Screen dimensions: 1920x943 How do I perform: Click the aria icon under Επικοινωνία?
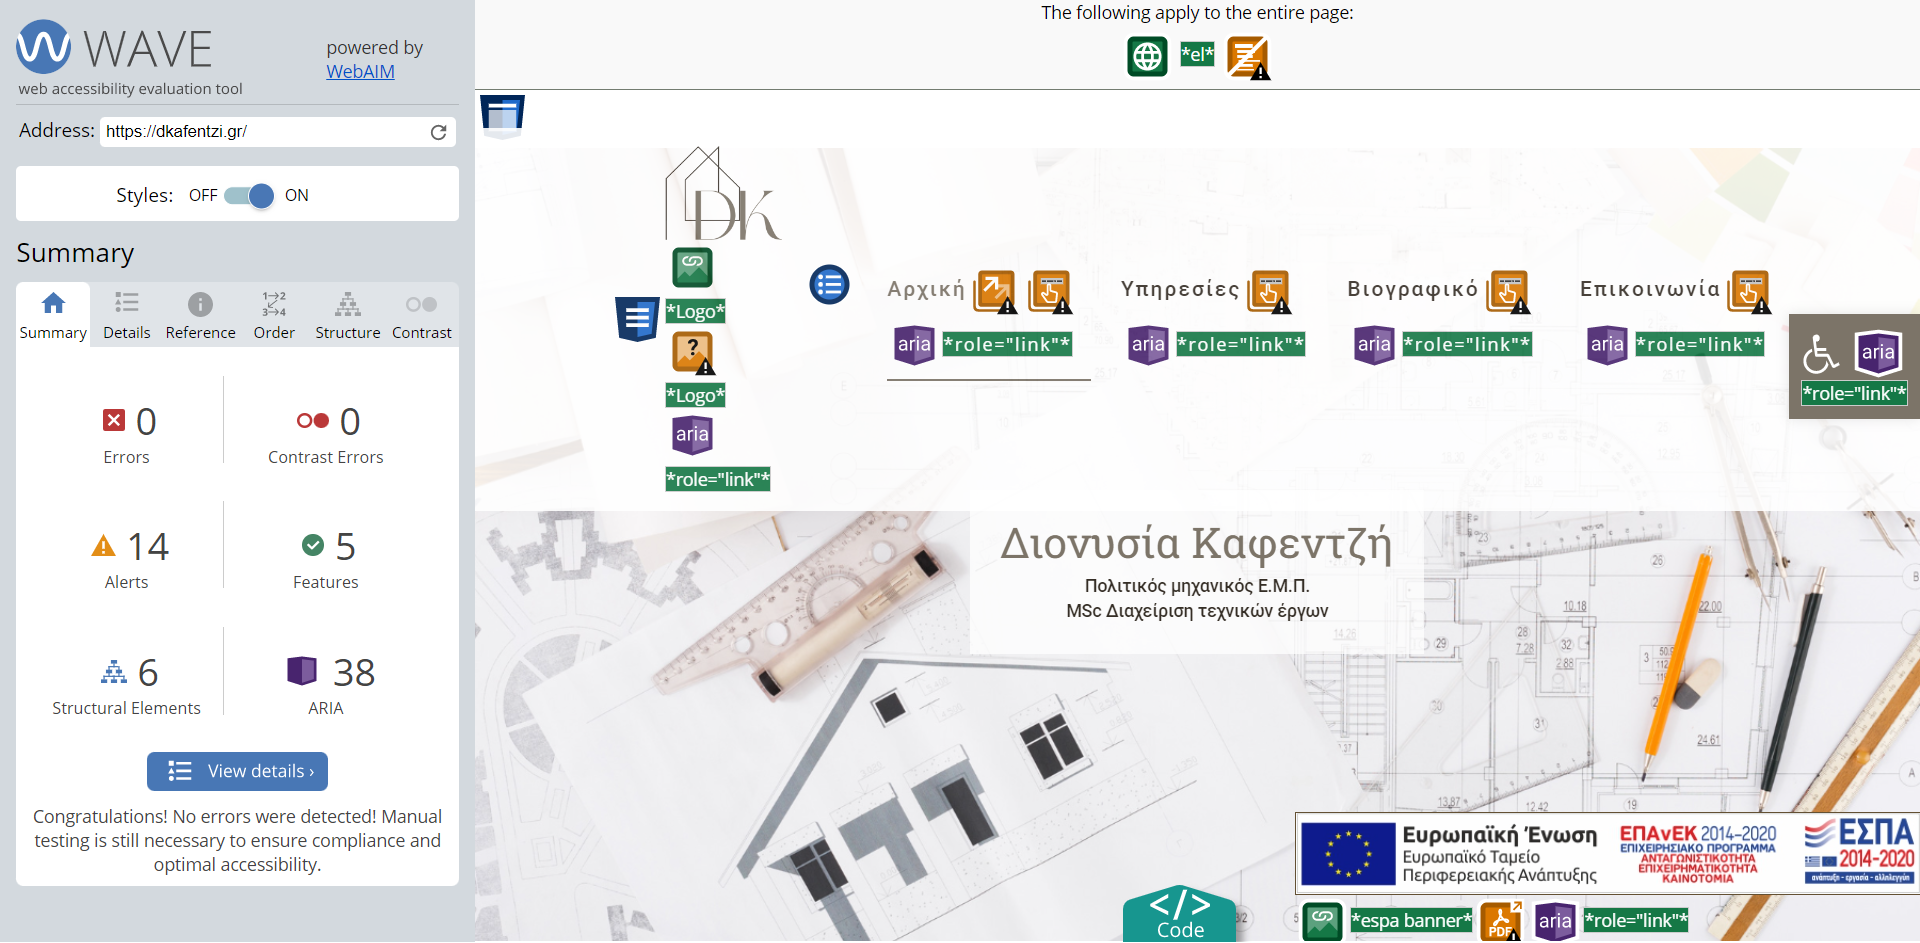pyautogui.click(x=1607, y=345)
